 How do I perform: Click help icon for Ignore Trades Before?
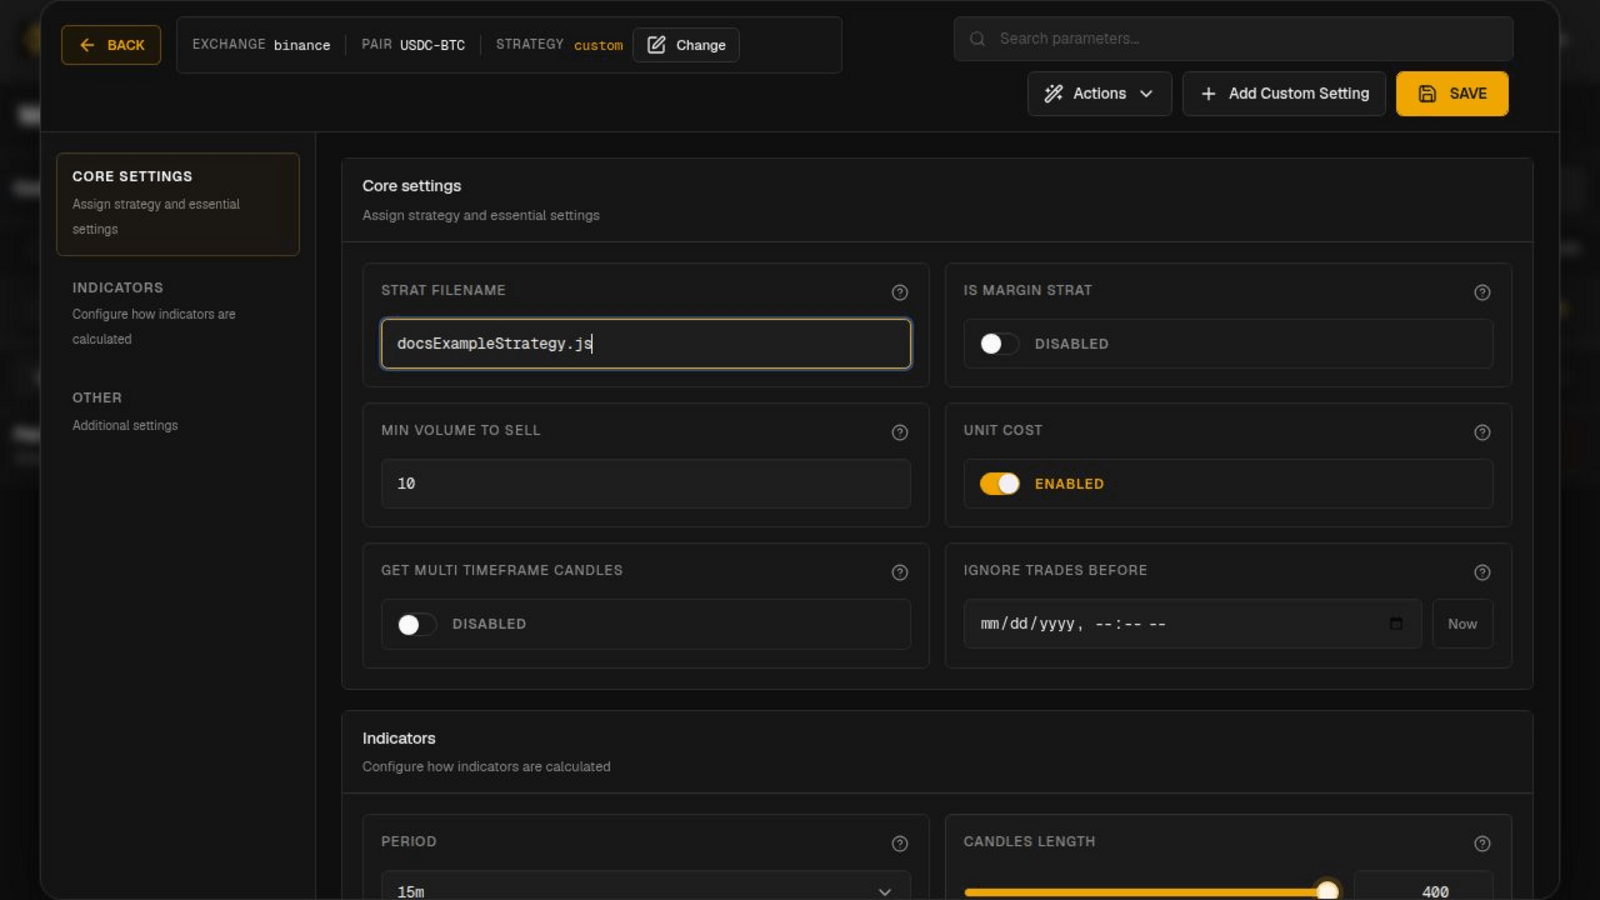[1482, 572]
